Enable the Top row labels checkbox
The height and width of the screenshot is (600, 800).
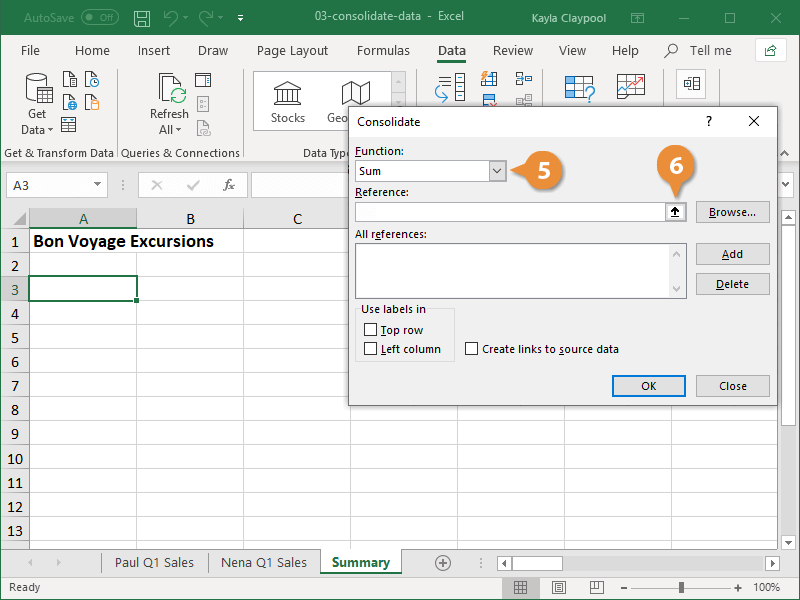pyautogui.click(x=374, y=329)
